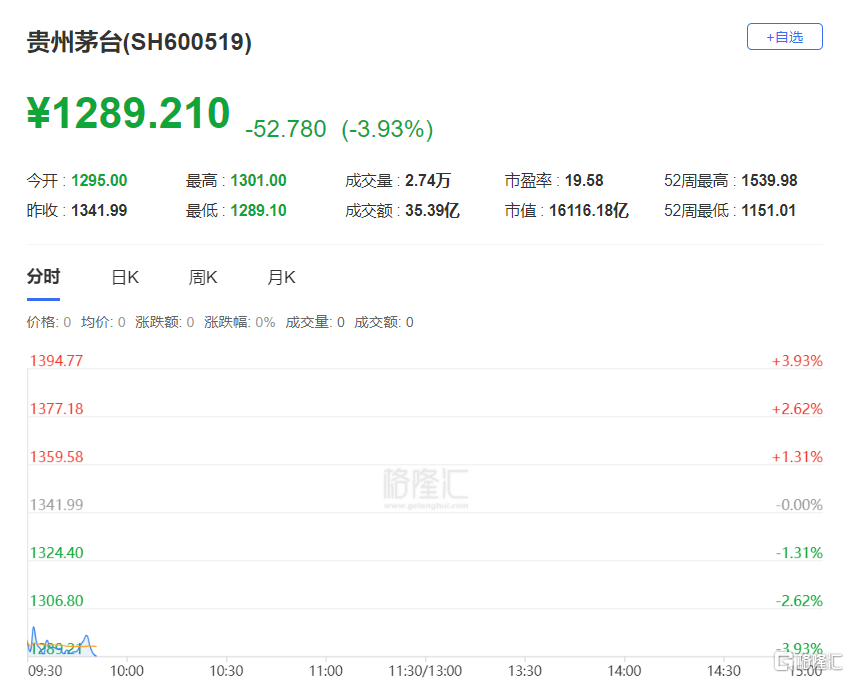Select the 分时 intraday chart tab
849x678 pixels.
coord(43,277)
